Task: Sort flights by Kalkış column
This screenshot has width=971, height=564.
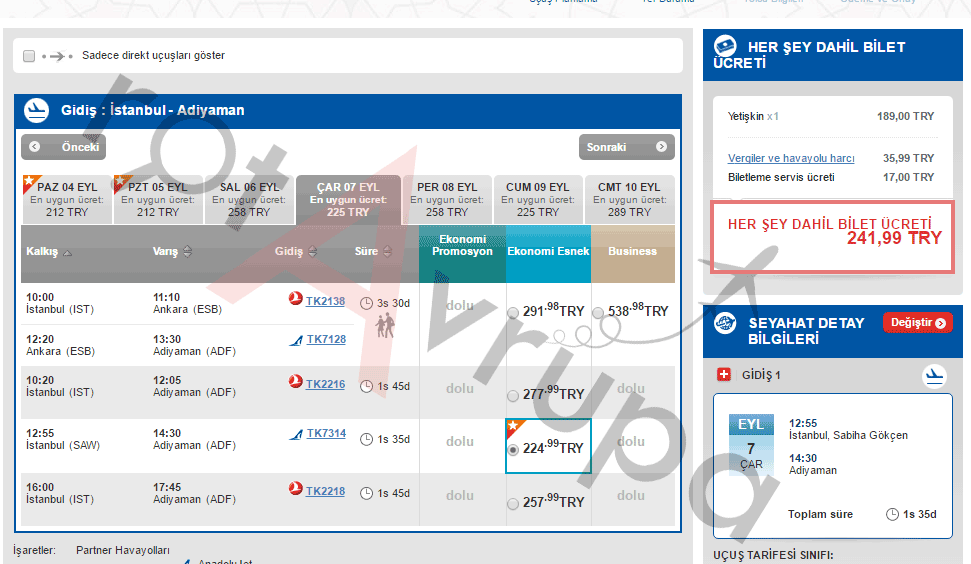Action: 67,252
